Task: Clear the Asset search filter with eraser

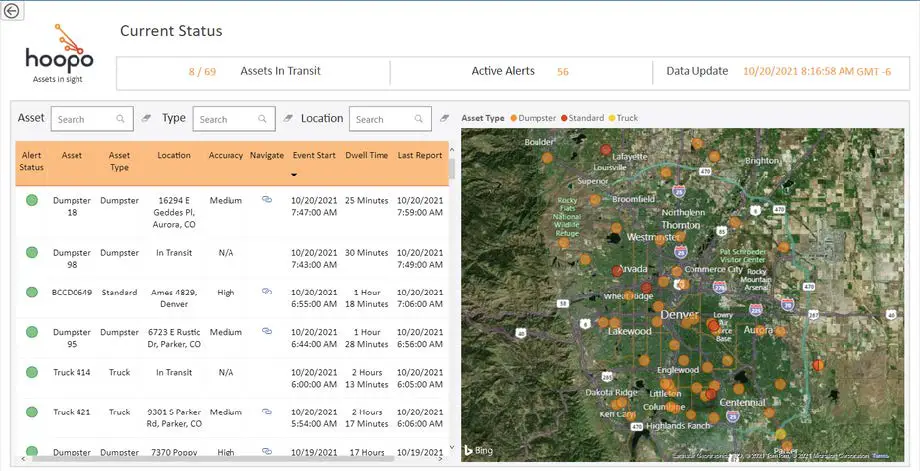Action: 146,119
